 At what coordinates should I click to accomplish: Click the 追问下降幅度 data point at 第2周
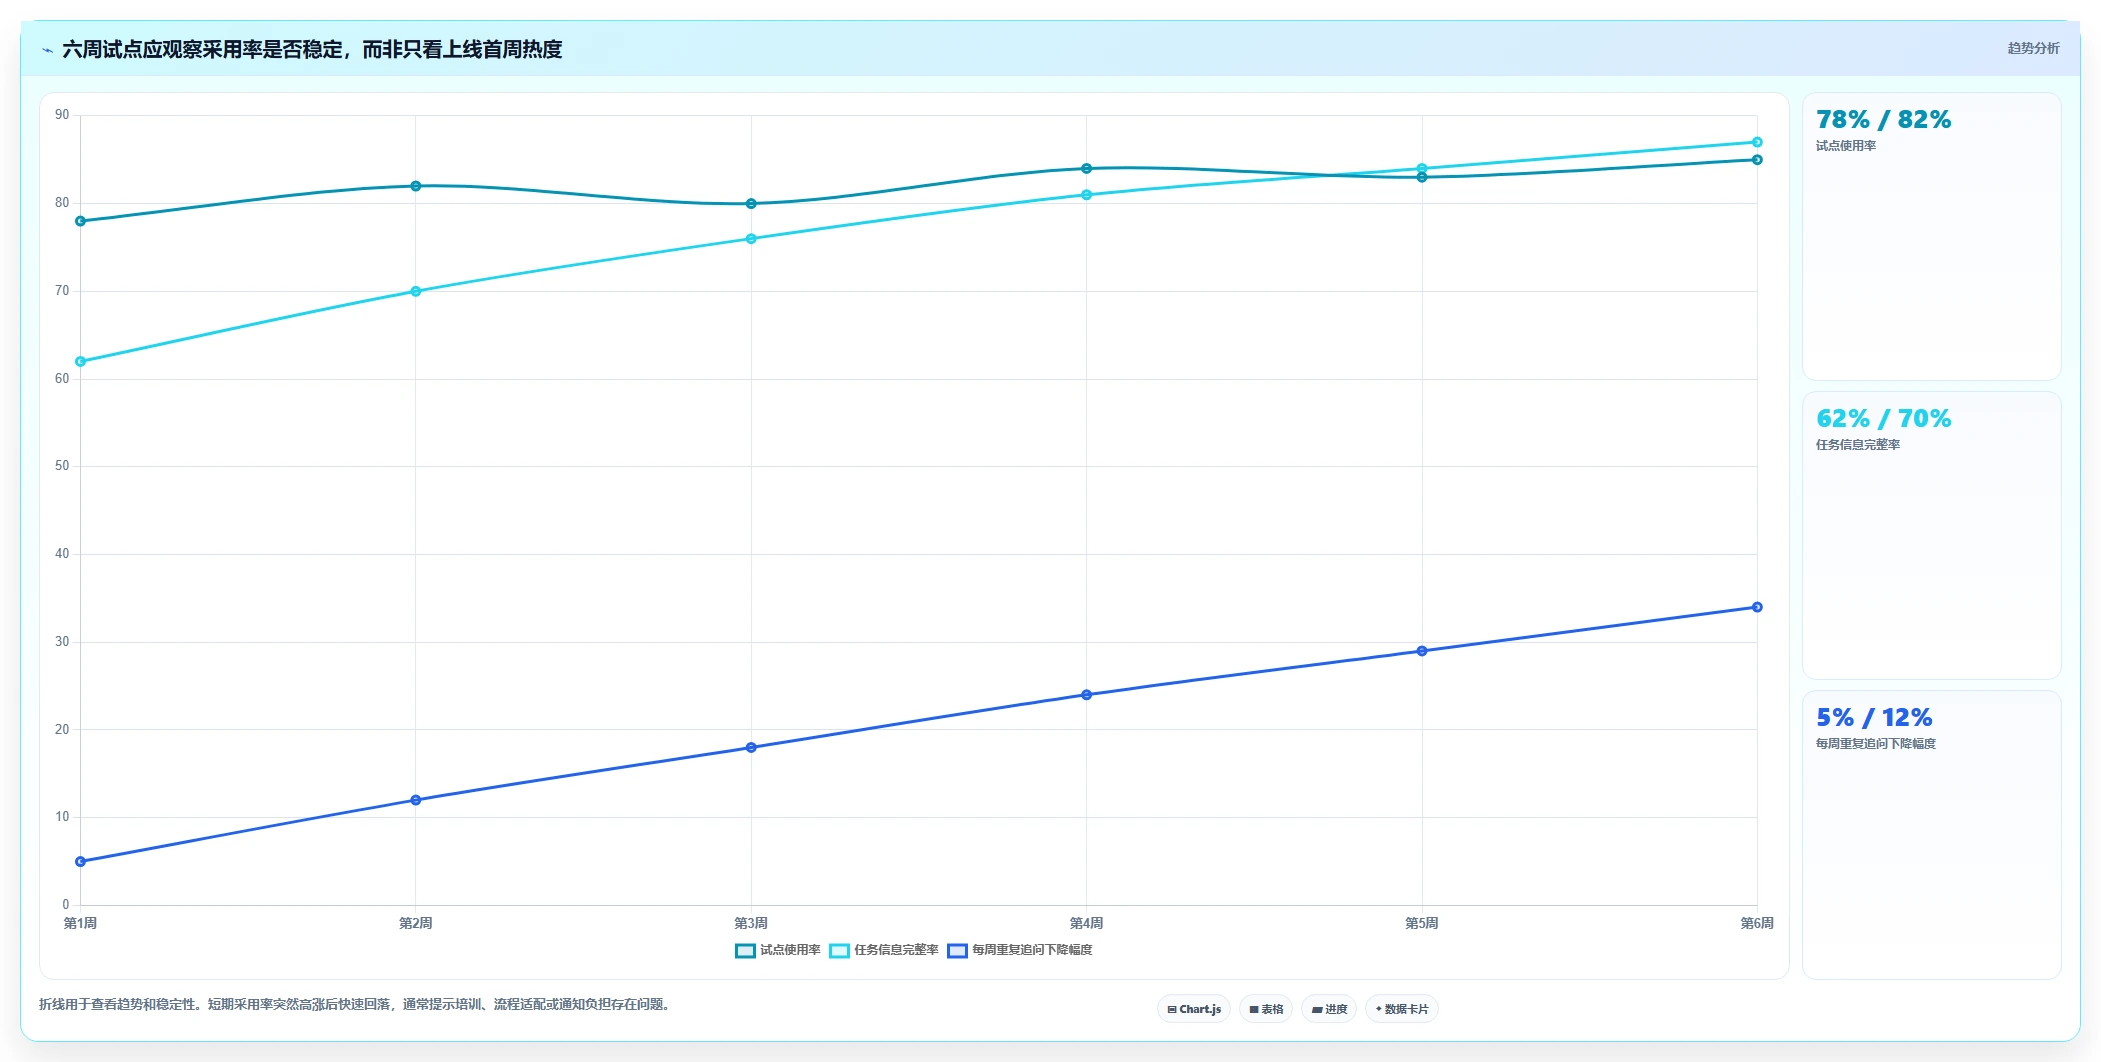[x=416, y=800]
